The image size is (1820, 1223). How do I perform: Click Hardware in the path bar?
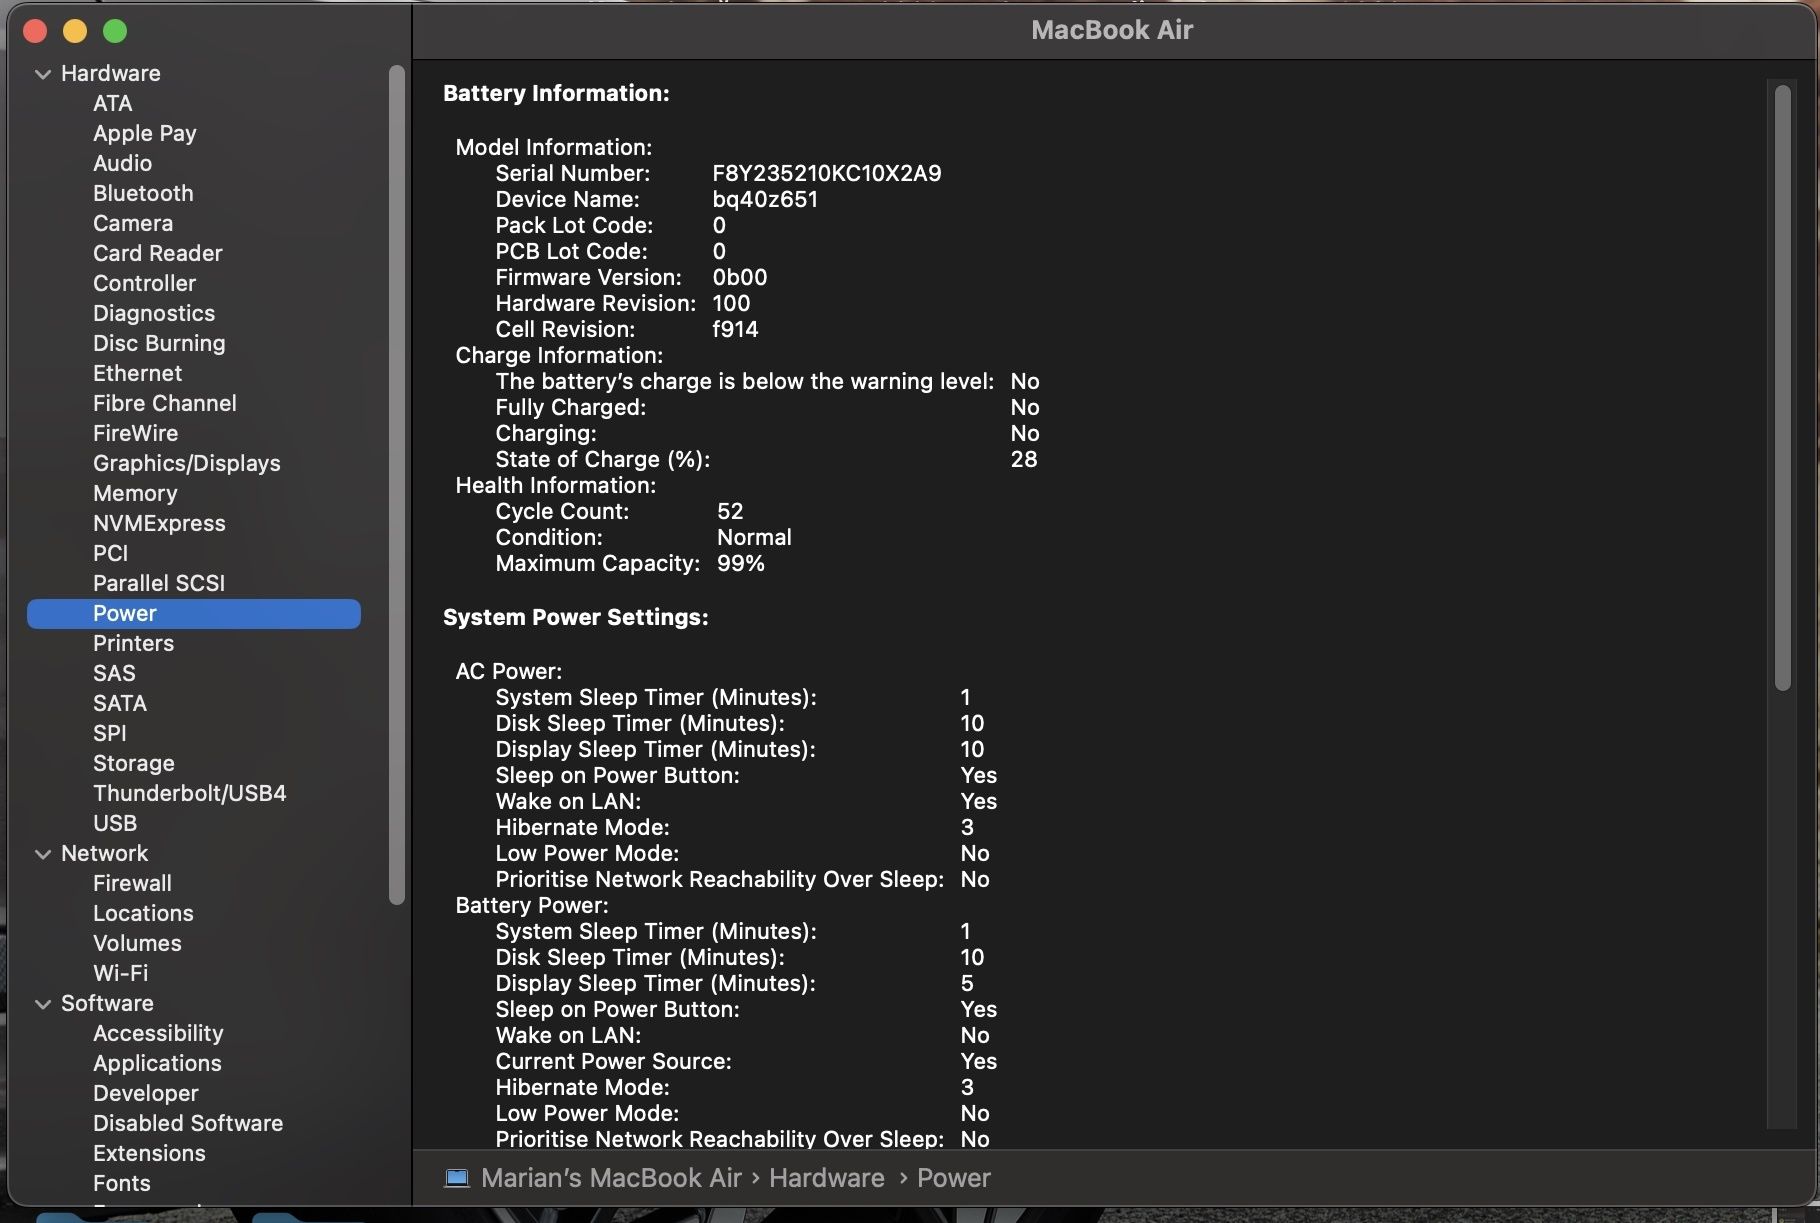point(826,1178)
